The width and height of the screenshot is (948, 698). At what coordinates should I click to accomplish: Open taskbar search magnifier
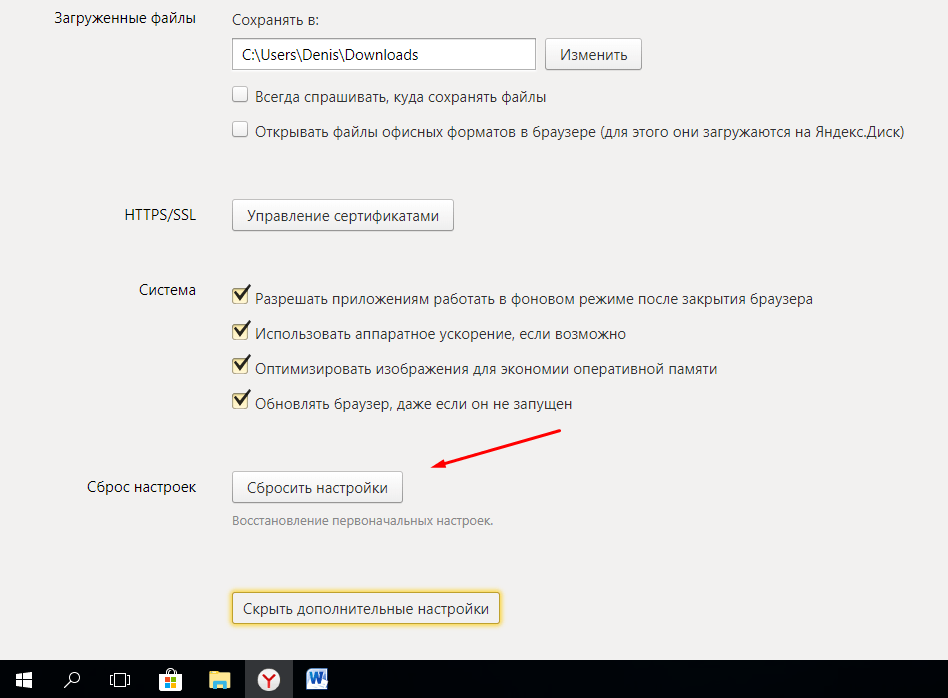tap(72, 679)
